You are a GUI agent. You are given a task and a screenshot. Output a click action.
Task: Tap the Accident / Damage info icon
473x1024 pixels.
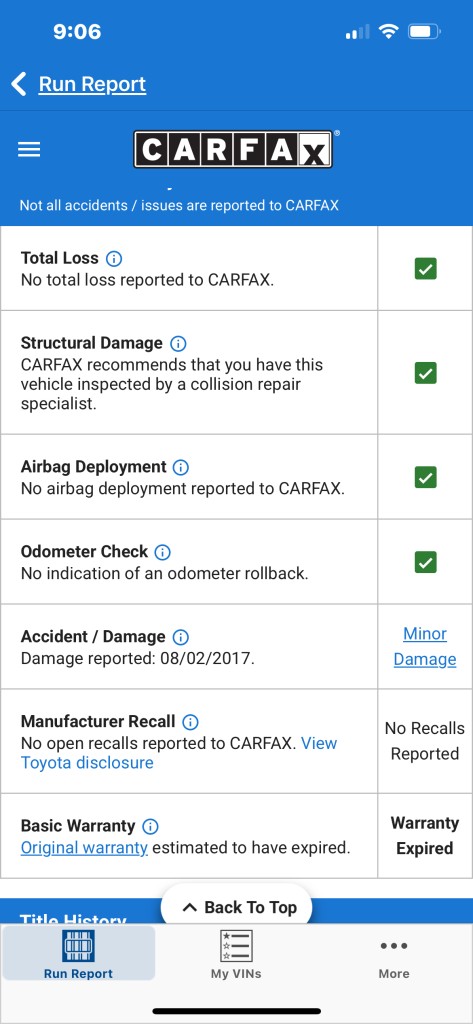tap(180, 637)
